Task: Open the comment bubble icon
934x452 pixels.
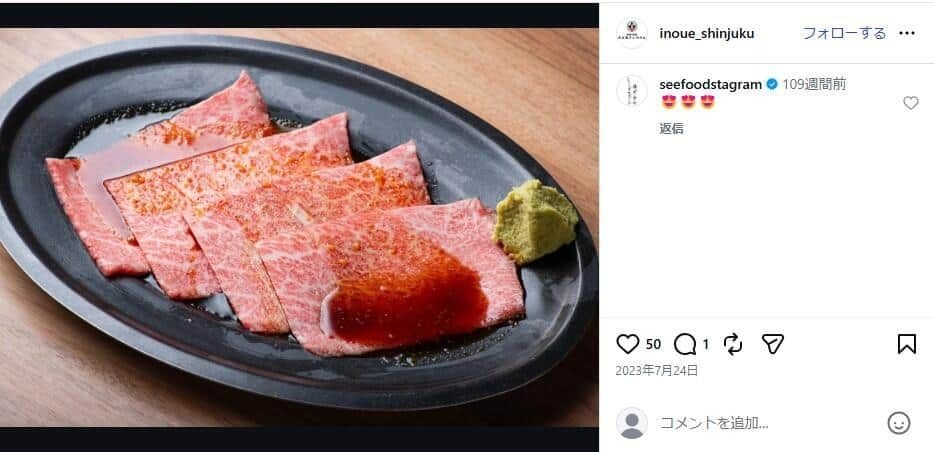Action: 685,344
